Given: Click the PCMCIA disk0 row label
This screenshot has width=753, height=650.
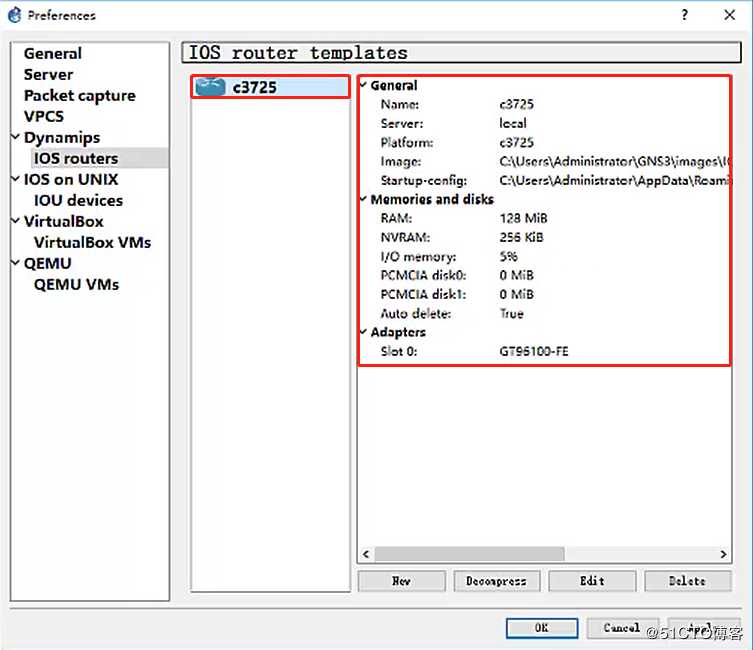Looking at the screenshot, I should click(x=423, y=275).
